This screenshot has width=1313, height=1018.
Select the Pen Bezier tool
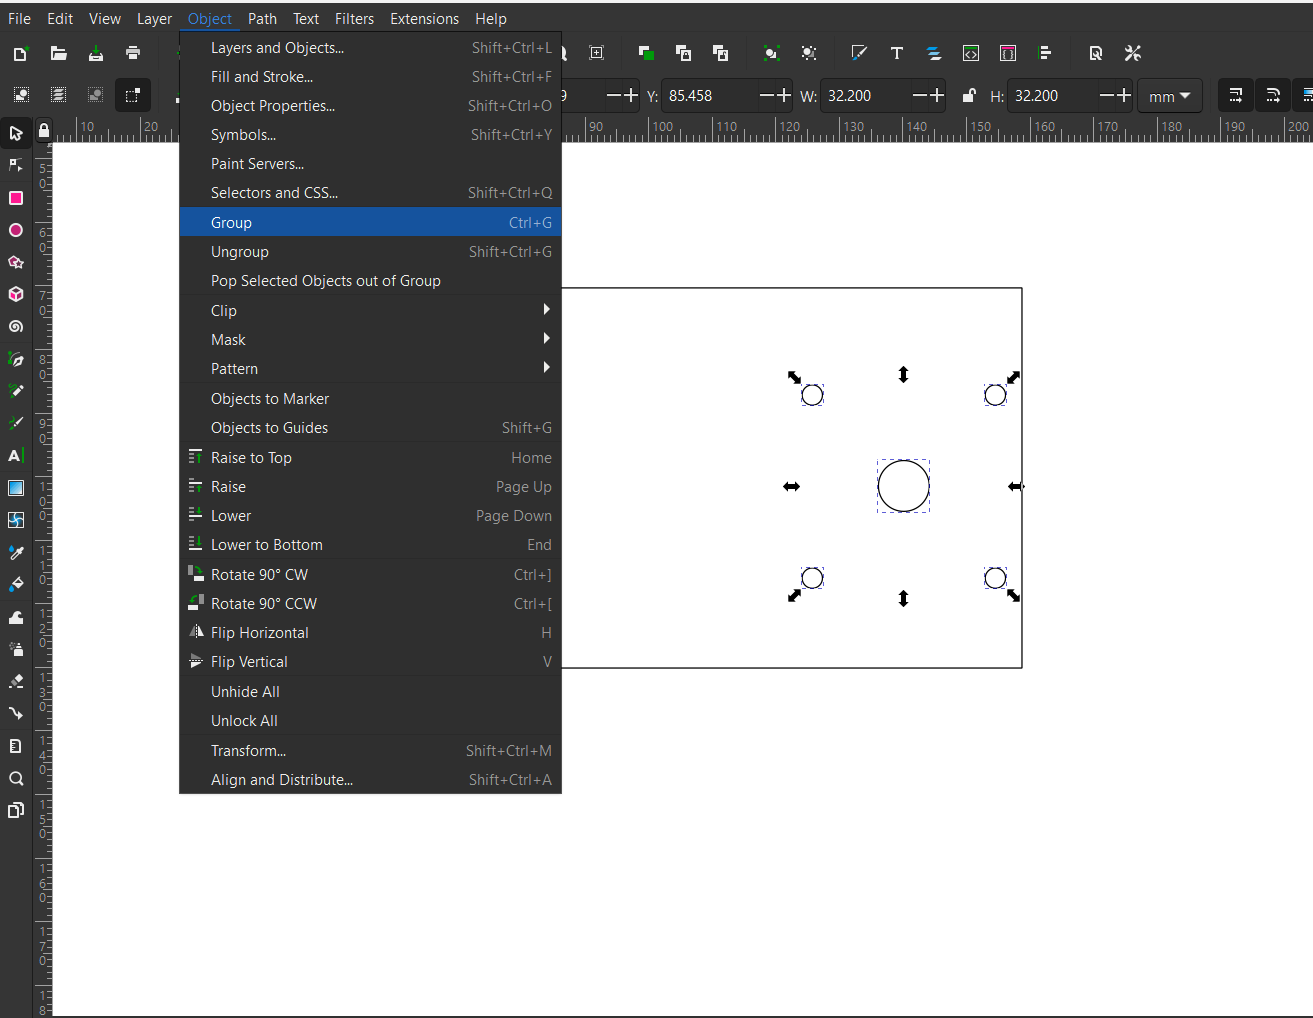(16, 359)
